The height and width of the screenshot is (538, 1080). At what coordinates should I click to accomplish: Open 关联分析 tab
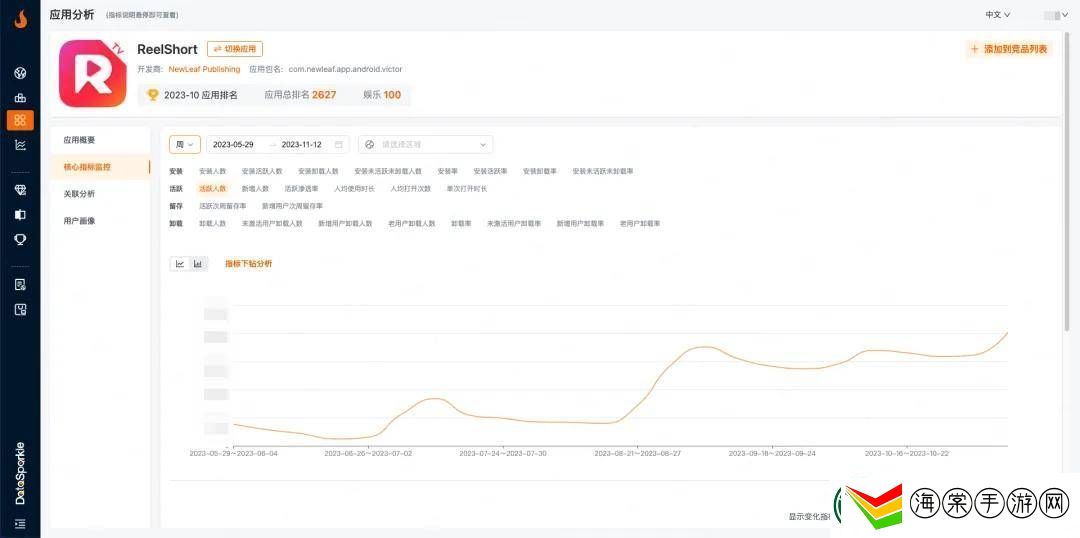click(x=79, y=194)
